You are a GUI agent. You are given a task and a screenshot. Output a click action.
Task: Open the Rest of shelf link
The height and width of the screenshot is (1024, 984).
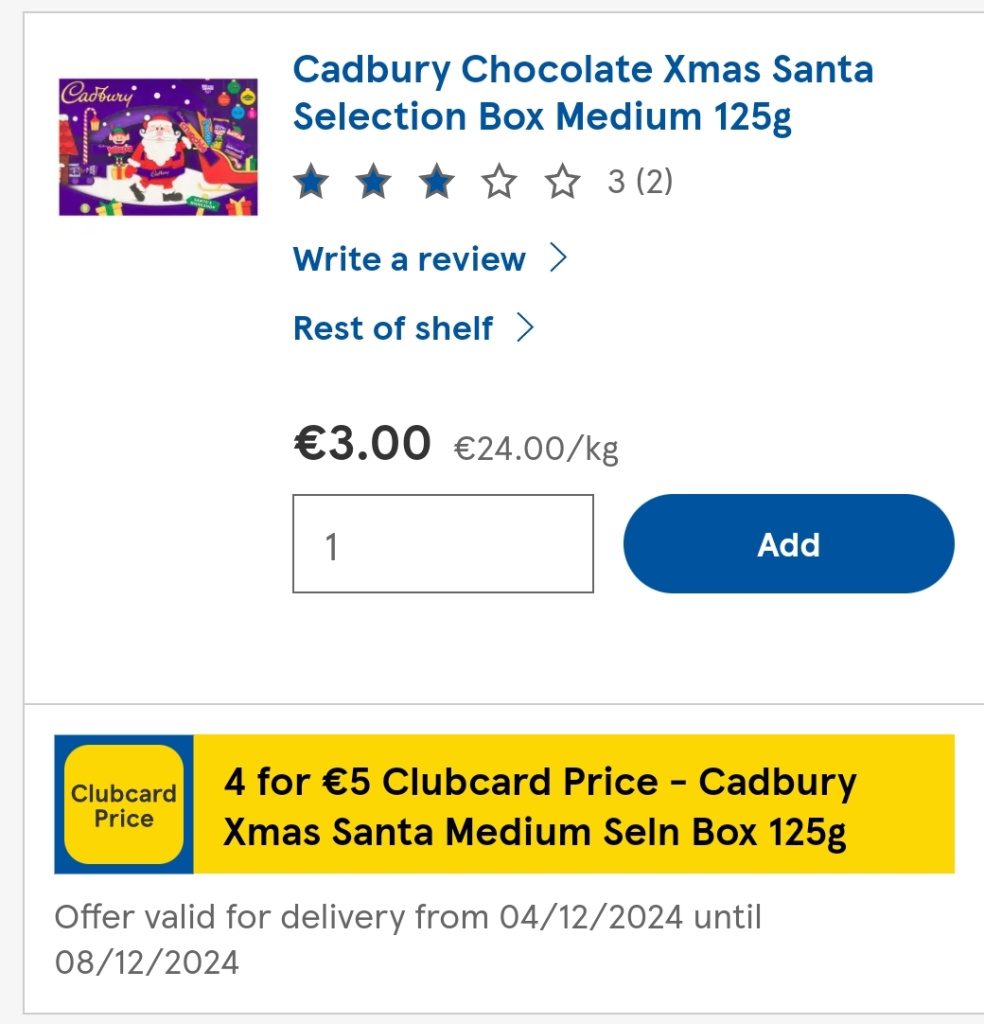point(393,328)
